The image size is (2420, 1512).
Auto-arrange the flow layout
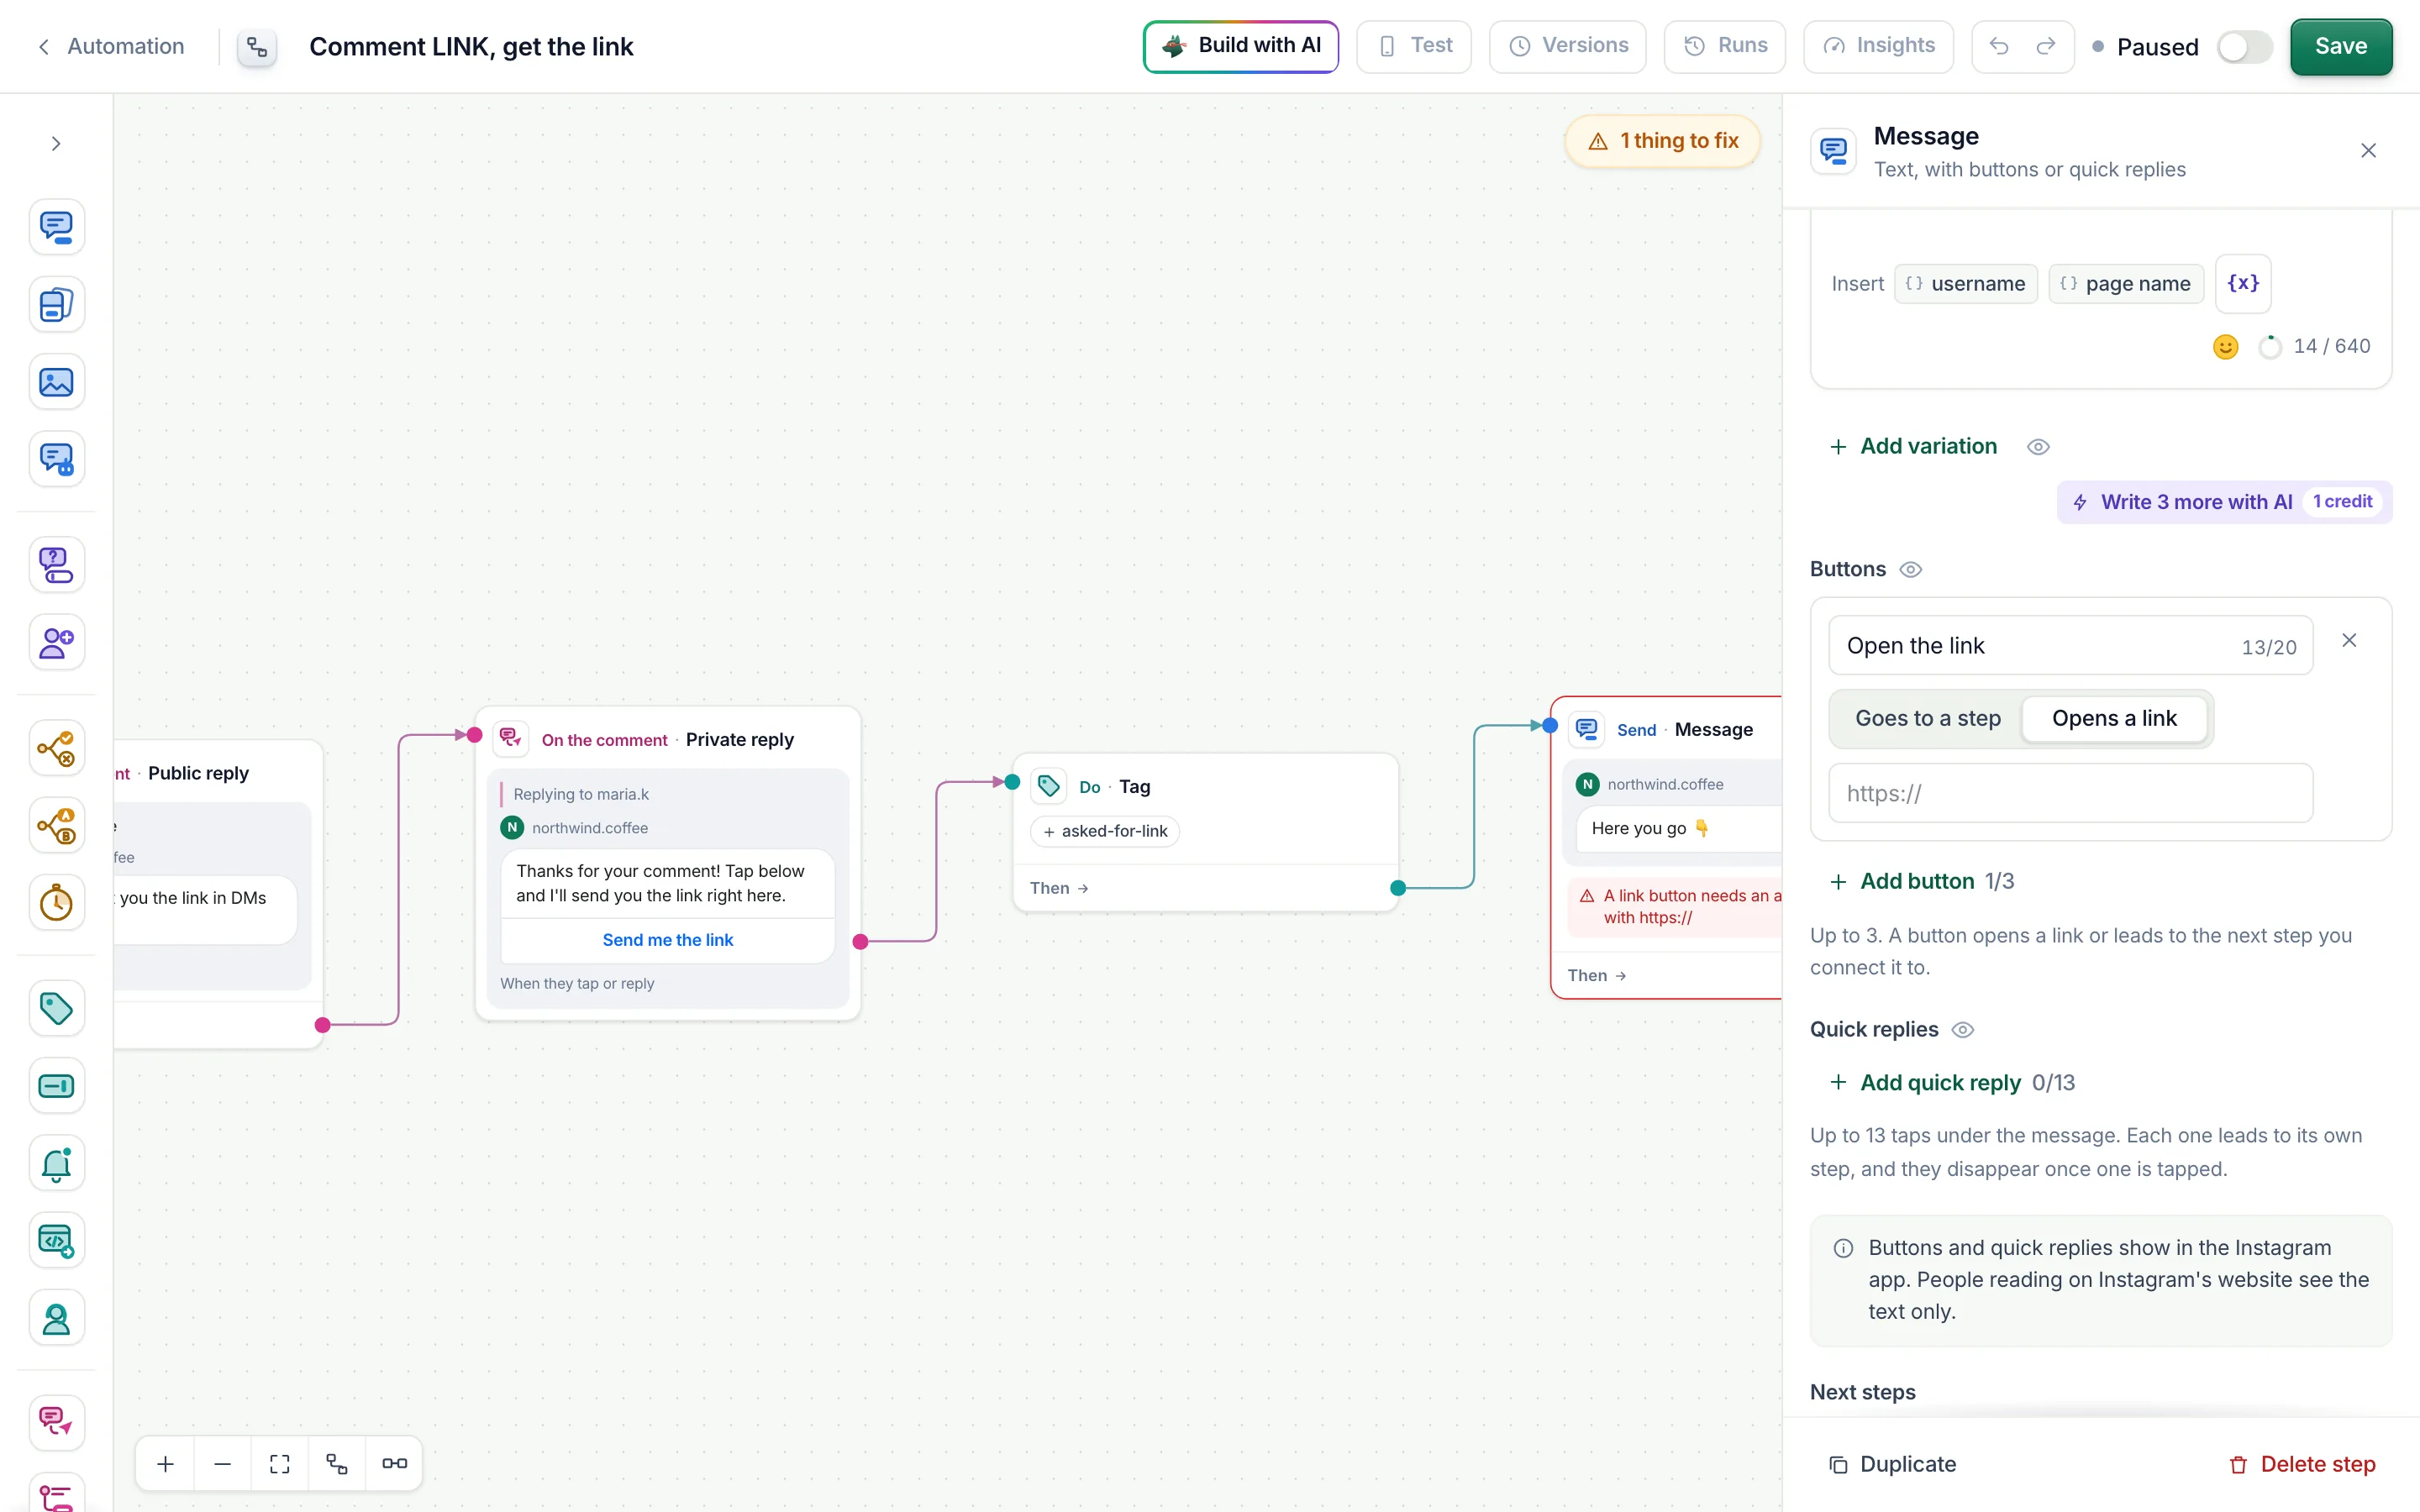pos(336,1464)
